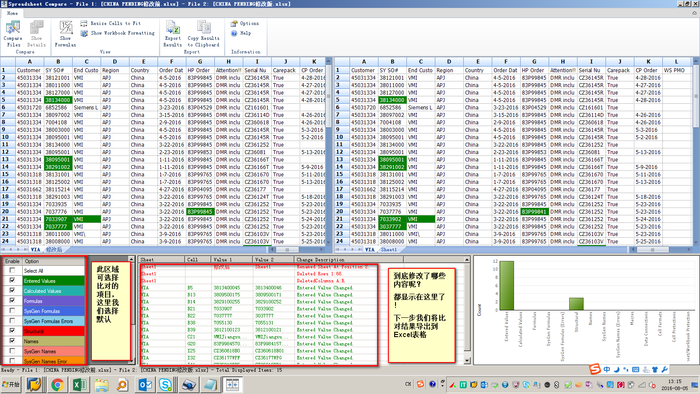The image size is (700, 394).
Task: Open Google Chrome from the taskbar
Action: pyautogui.click(x=57, y=385)
